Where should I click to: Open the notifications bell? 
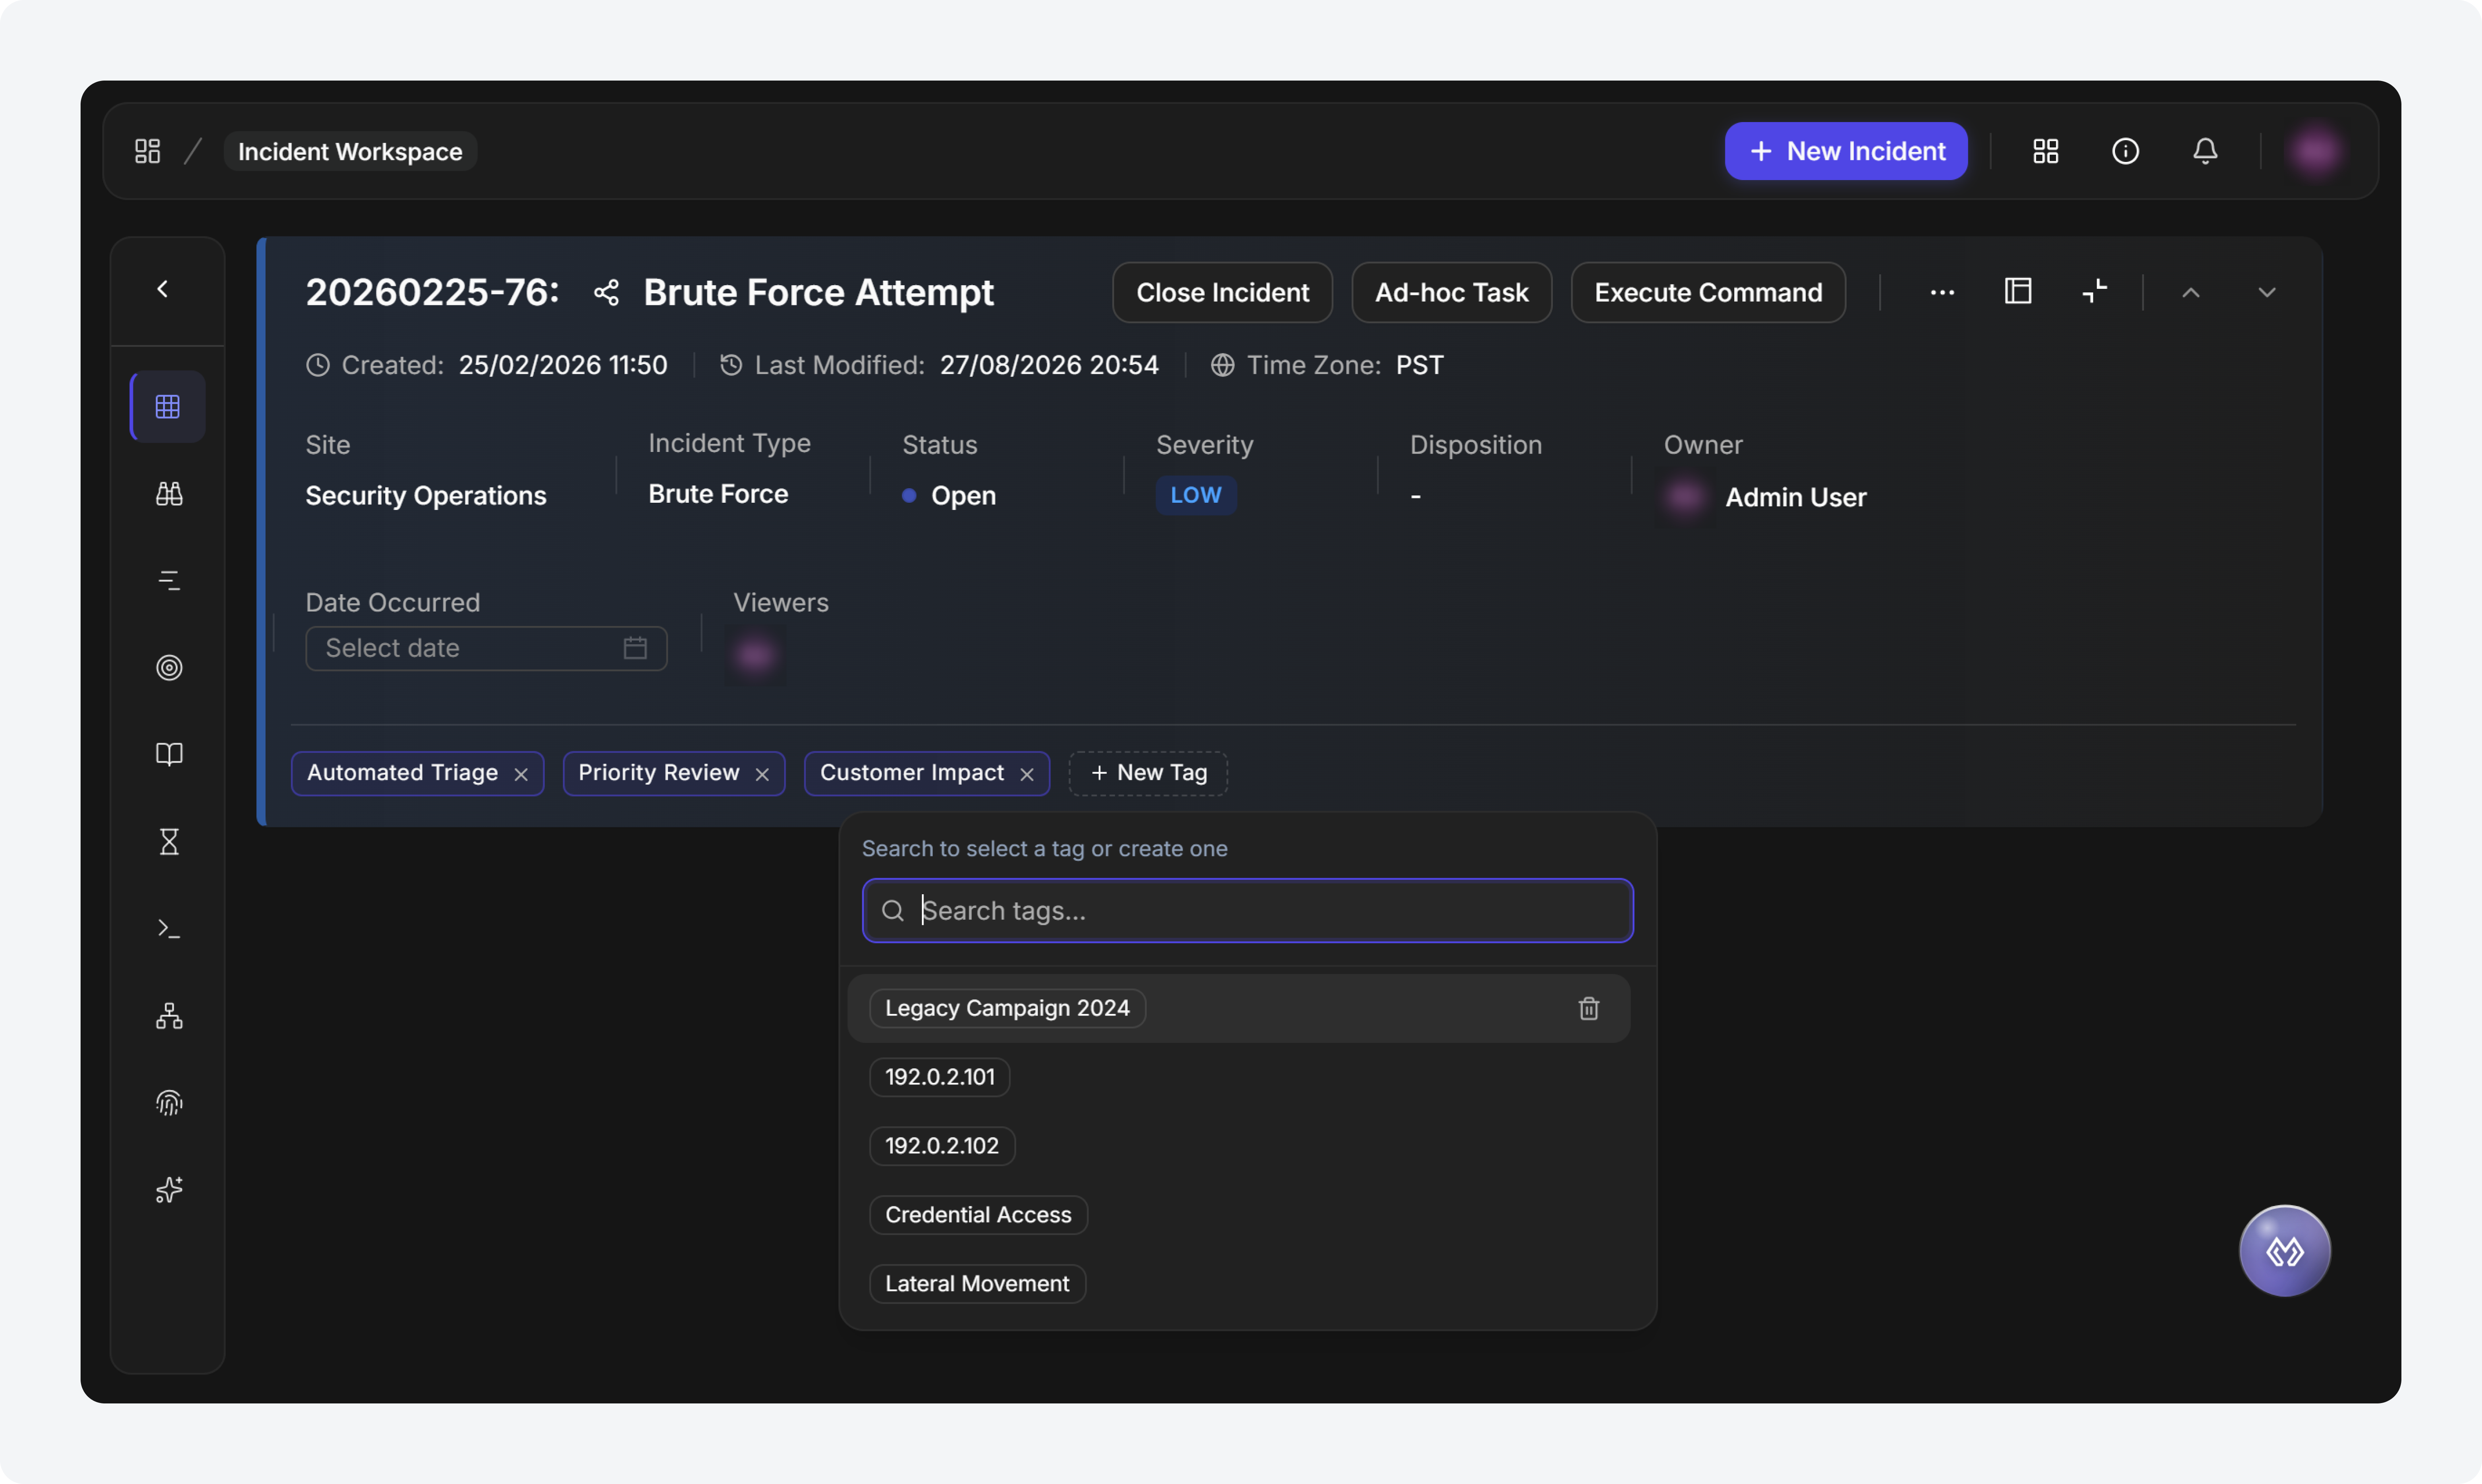coord(2205,151)
